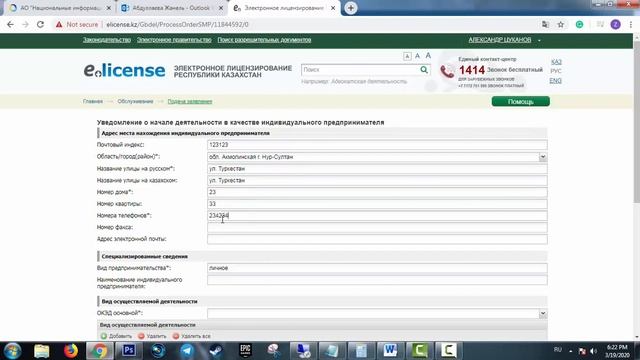The width and height of the screenshot is (640, 360).
Task: Click the browser forward arrow
Action: (x=25, y=24)
